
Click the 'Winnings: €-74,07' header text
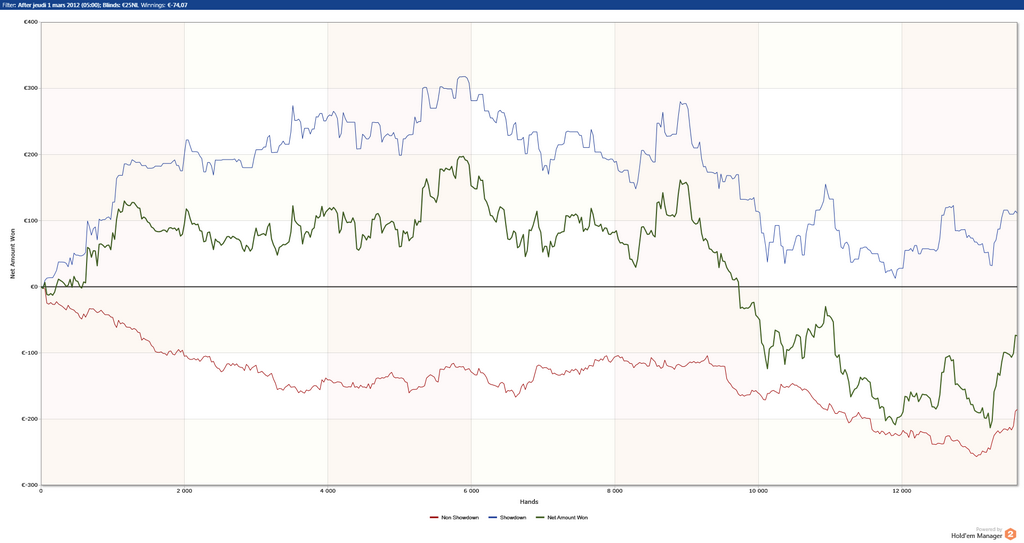click(x=165, y=5)
